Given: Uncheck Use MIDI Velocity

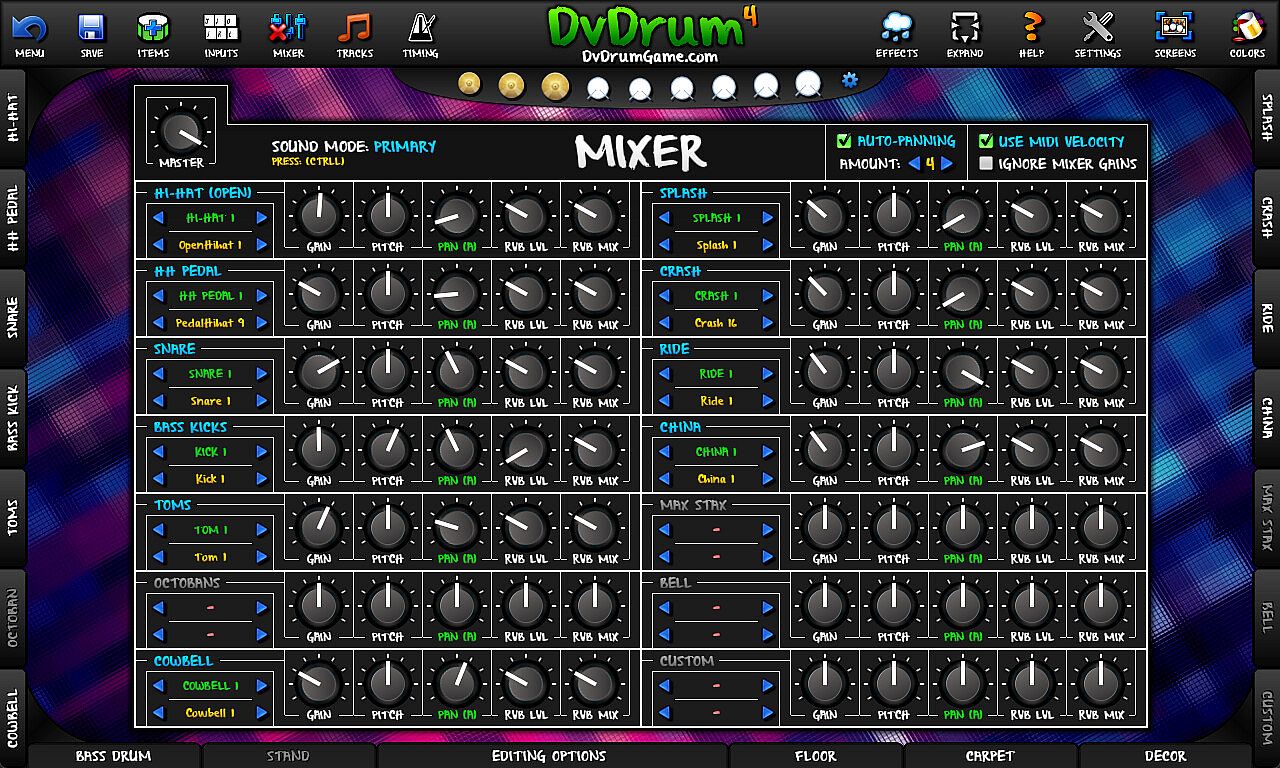Looking at the screenshot, I should click(986, 141).
